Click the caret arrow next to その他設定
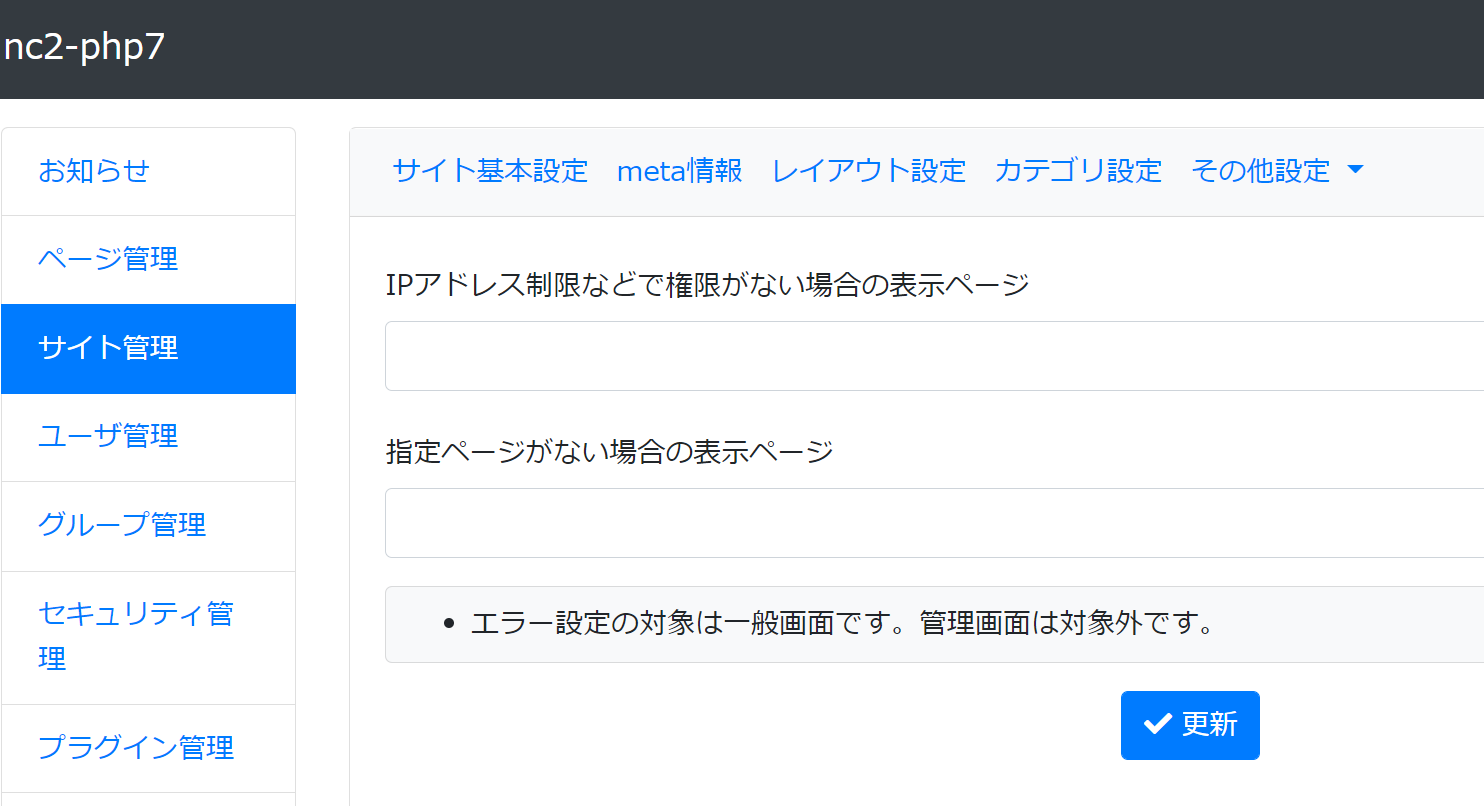This screenshot has width=1484, height=806. pyautogui.click(x=1356, y=170)
